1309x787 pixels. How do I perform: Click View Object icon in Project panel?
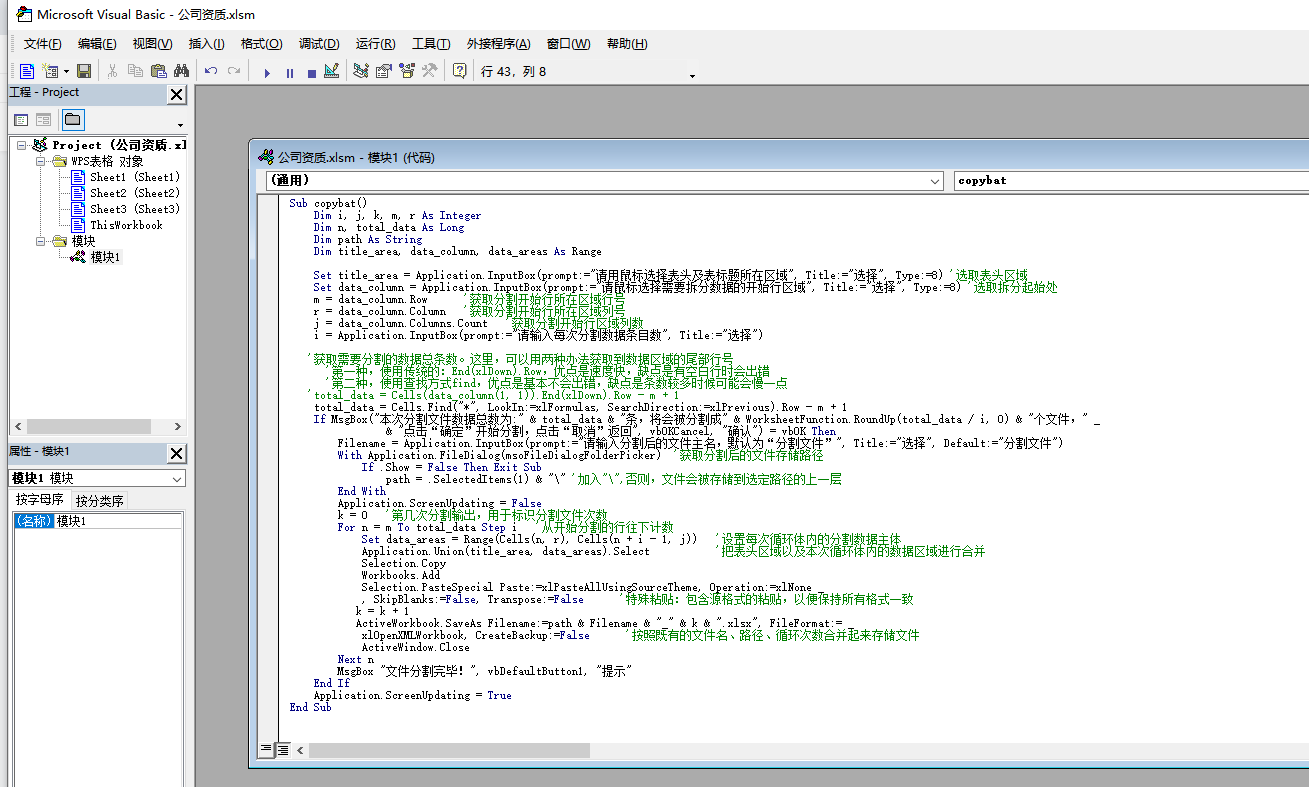[44, 120]
